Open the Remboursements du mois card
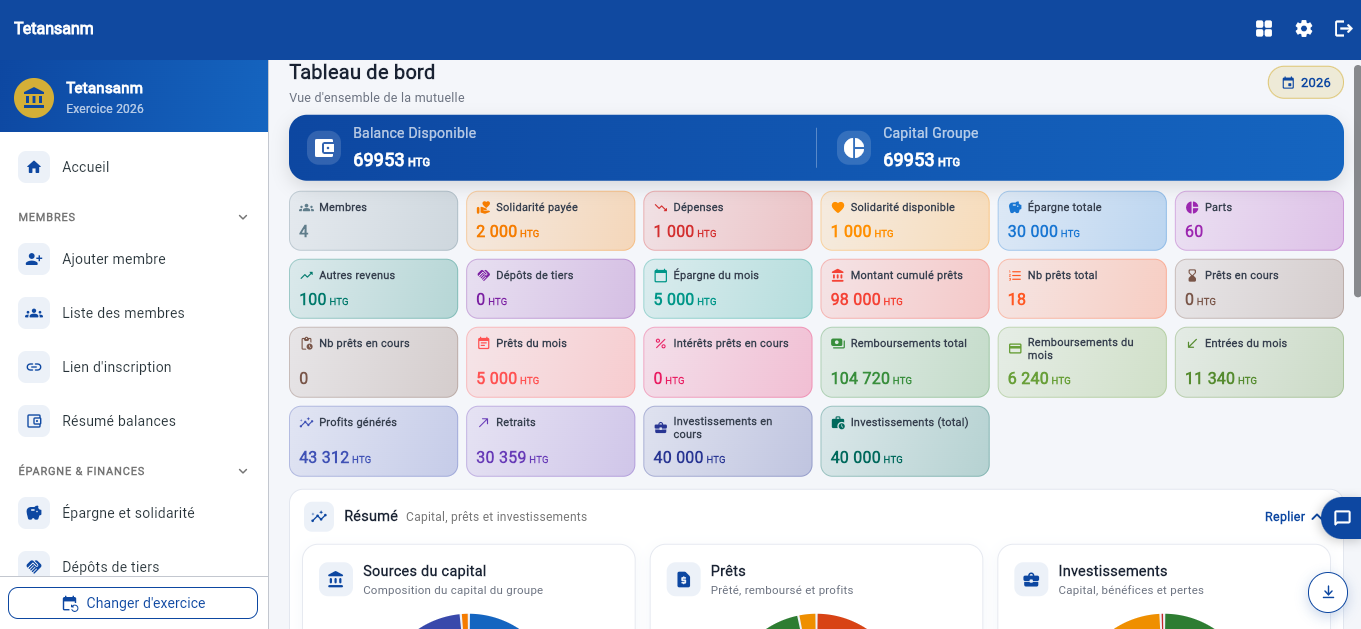The height and width of the screenshot is (629, 1361). pyautogui.click(x=1082, y=362)
